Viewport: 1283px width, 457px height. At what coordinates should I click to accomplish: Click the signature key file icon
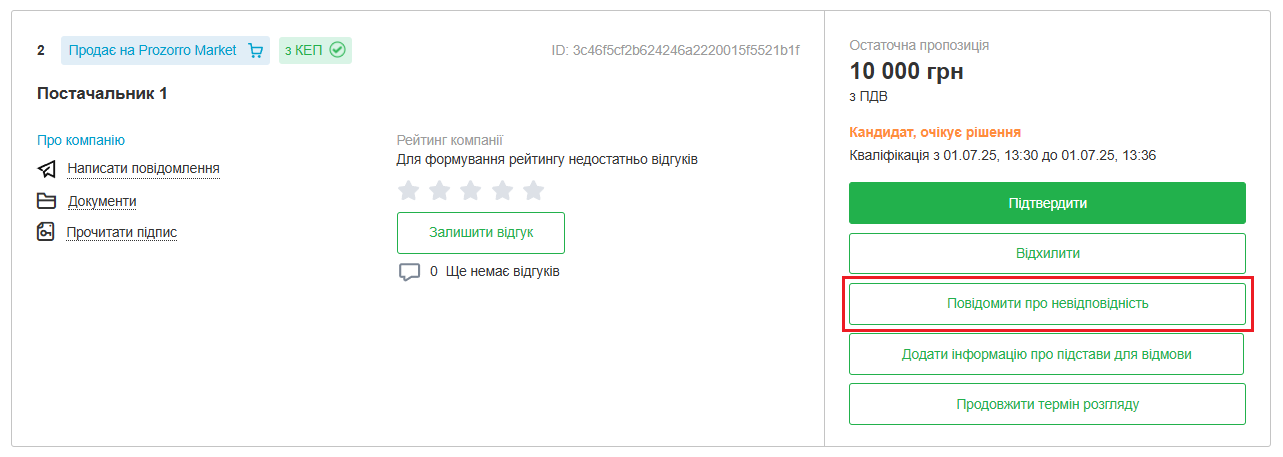pos(46,233)
